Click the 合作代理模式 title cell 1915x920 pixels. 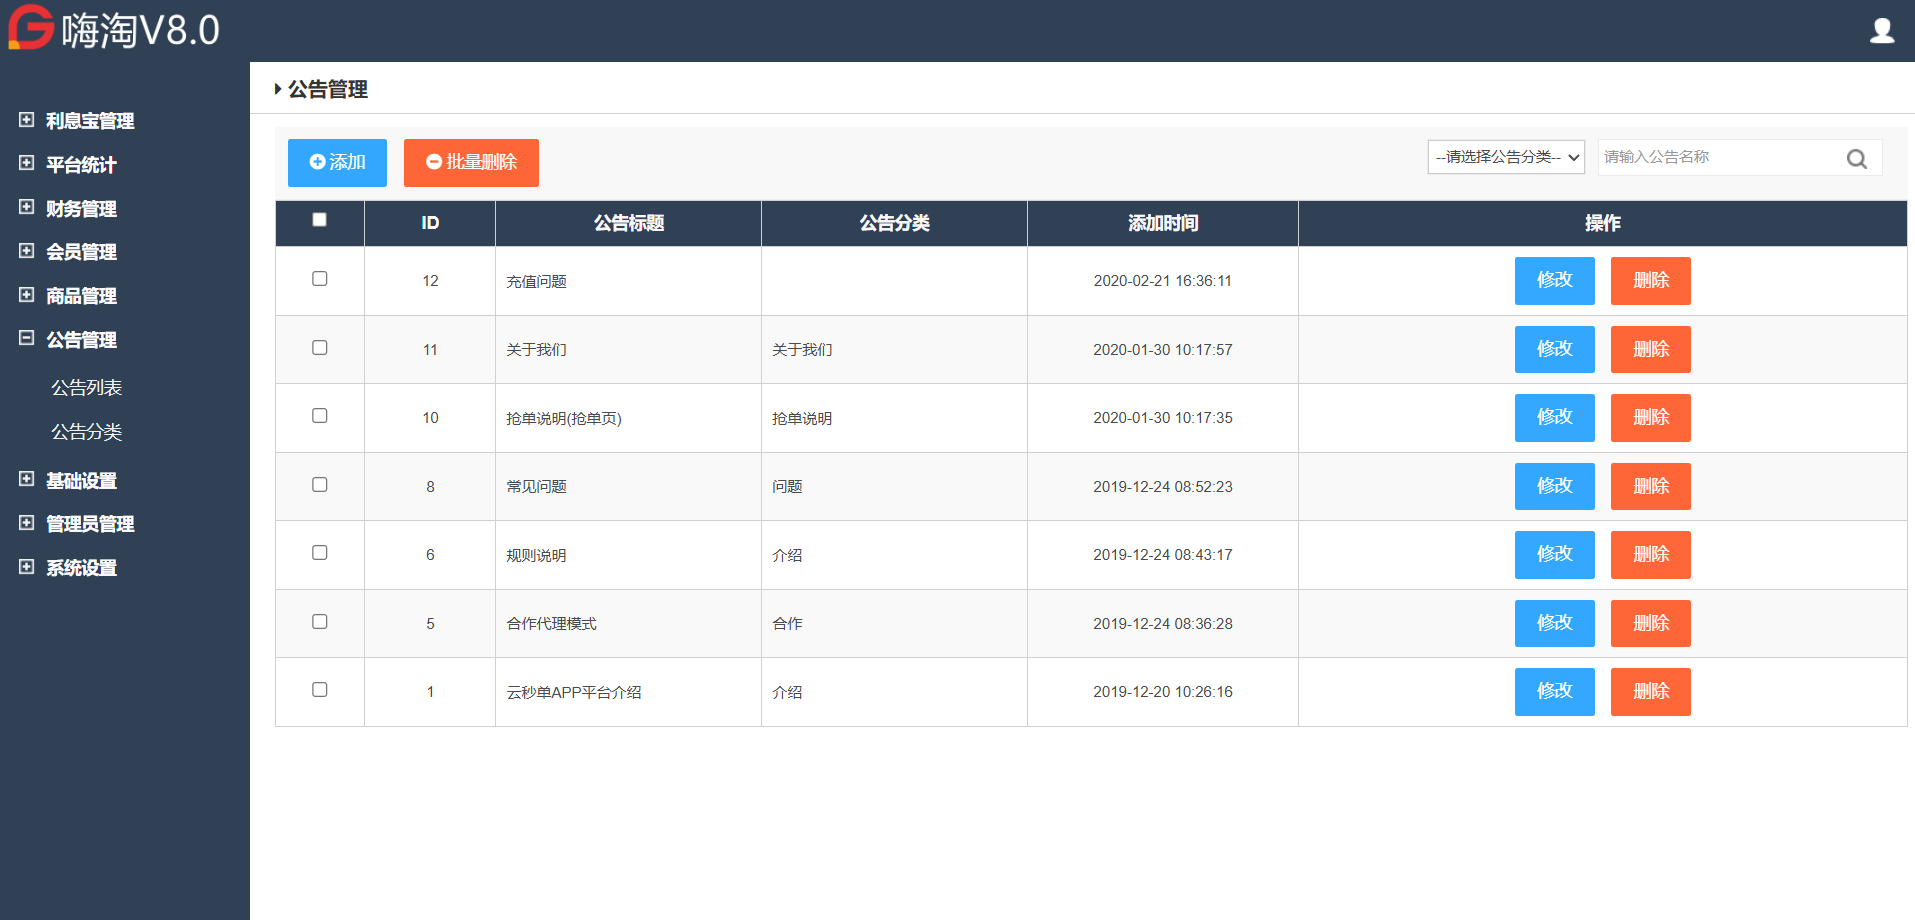pos(629,624)
